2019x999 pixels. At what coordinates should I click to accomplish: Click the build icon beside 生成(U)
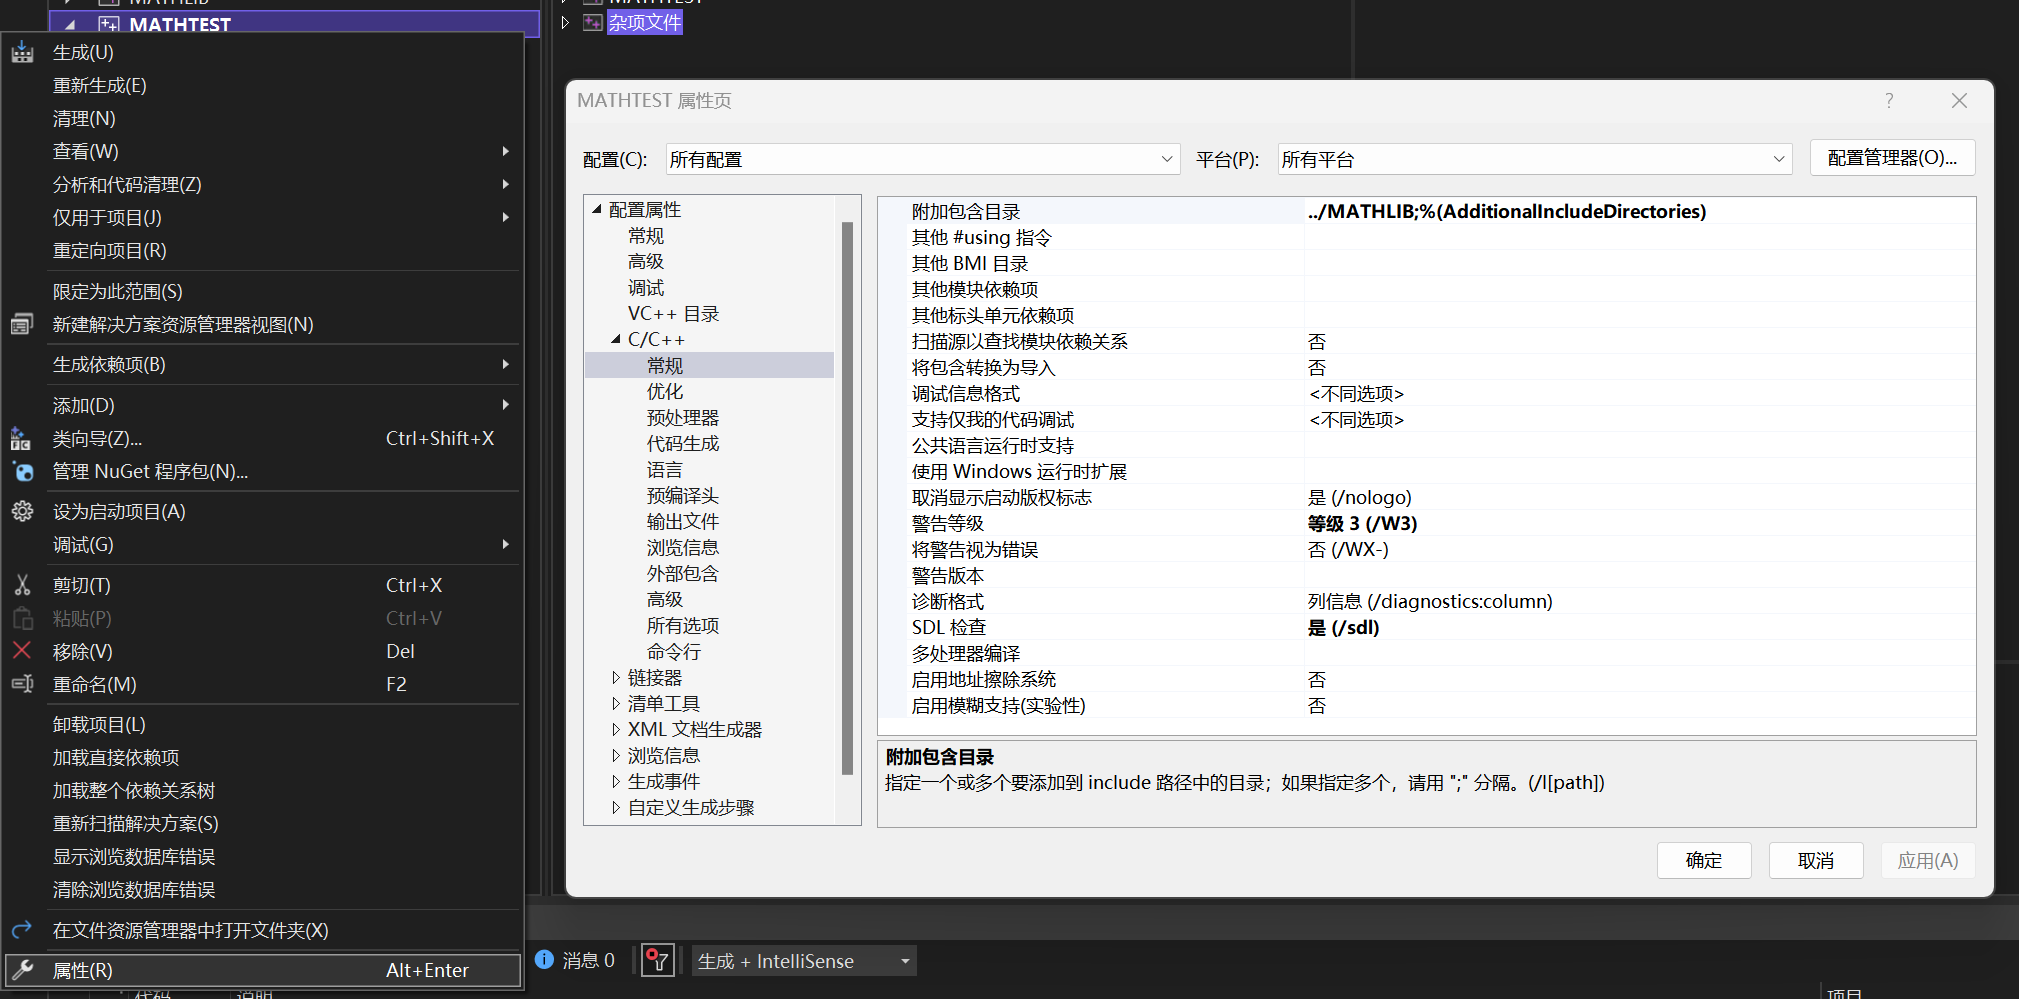(22, 53)
